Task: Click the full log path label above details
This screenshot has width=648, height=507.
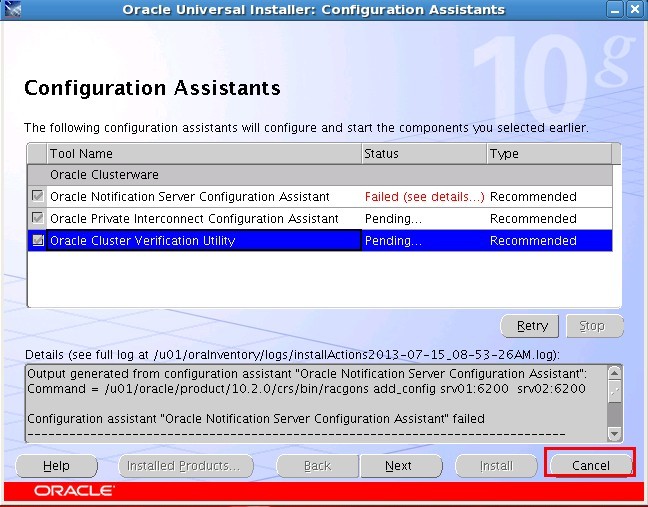Action: [292, 355]
